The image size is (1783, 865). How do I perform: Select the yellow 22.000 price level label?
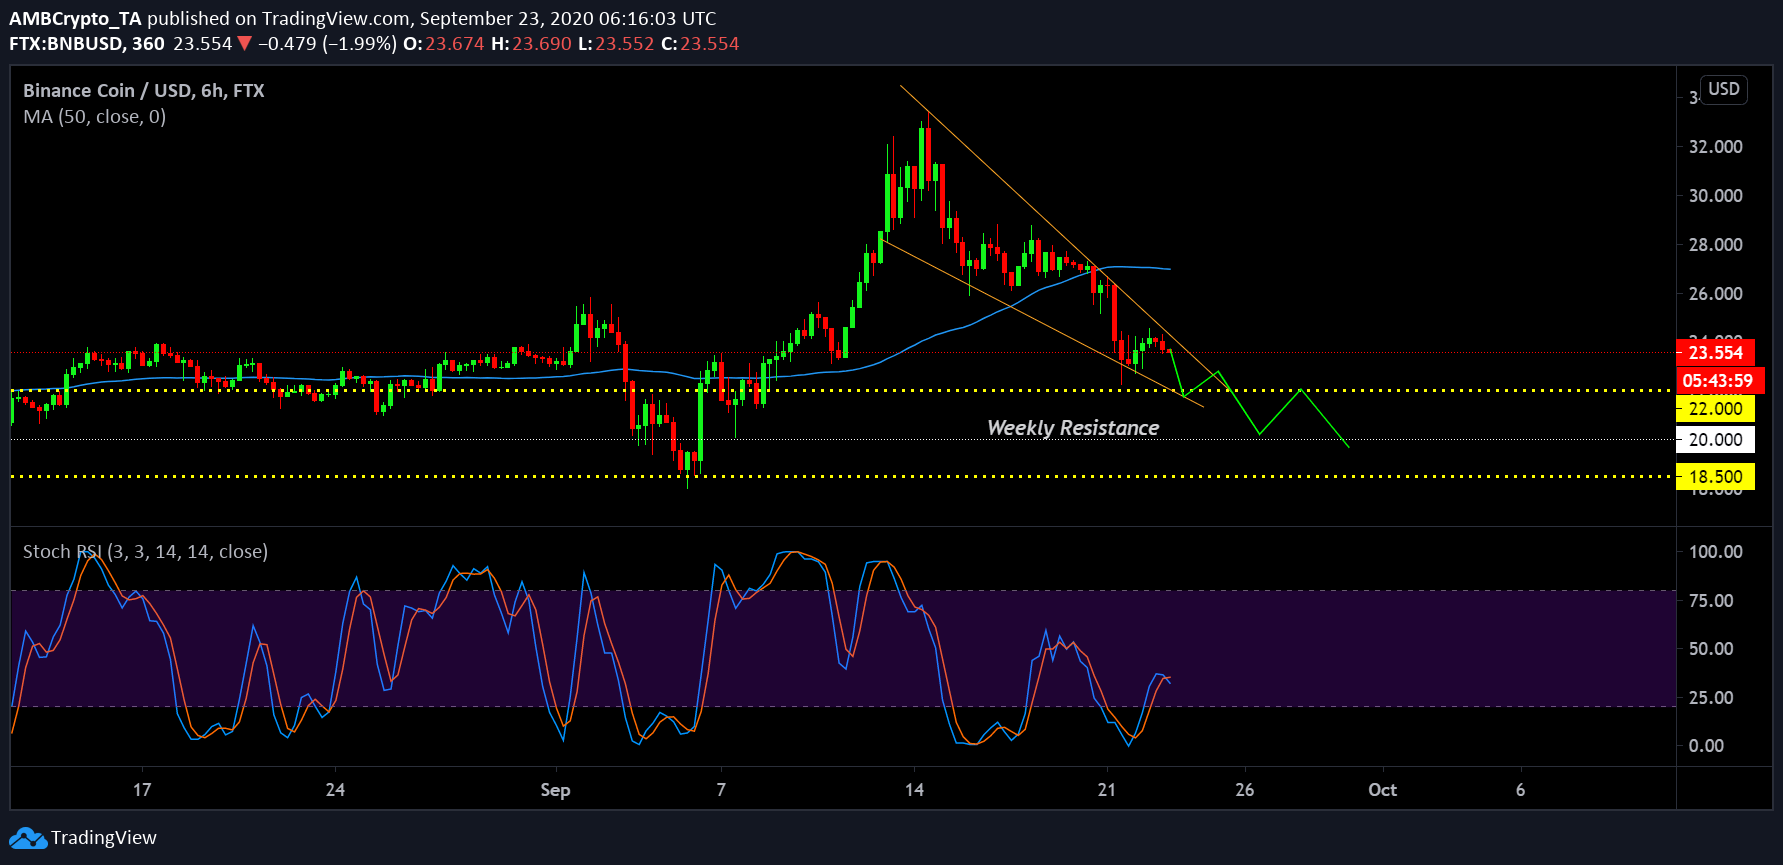pos(1715,408)
